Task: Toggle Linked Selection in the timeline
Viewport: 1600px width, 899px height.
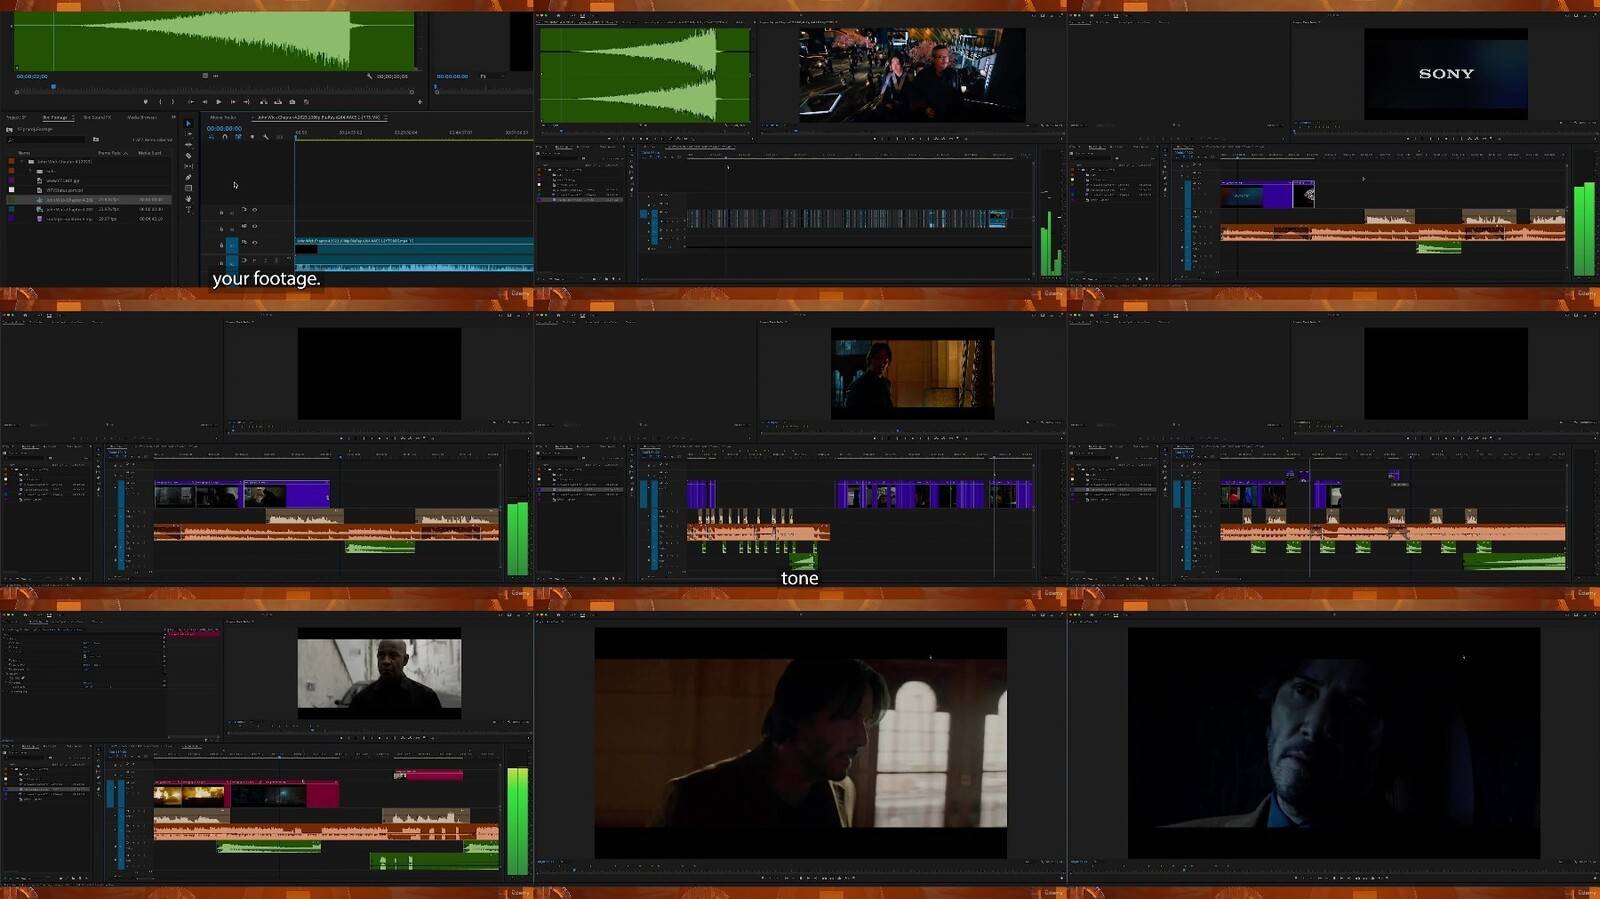Action: (238, 137)
